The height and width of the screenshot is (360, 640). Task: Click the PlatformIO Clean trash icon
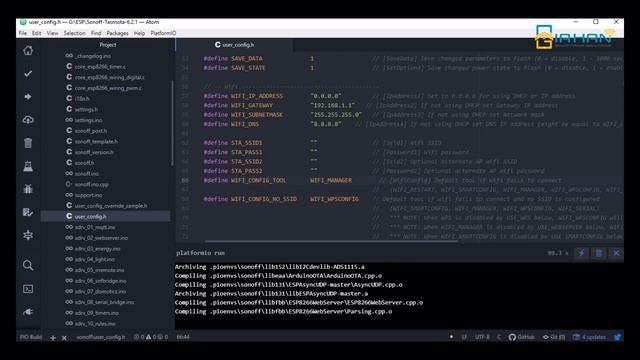click(28, 143)
